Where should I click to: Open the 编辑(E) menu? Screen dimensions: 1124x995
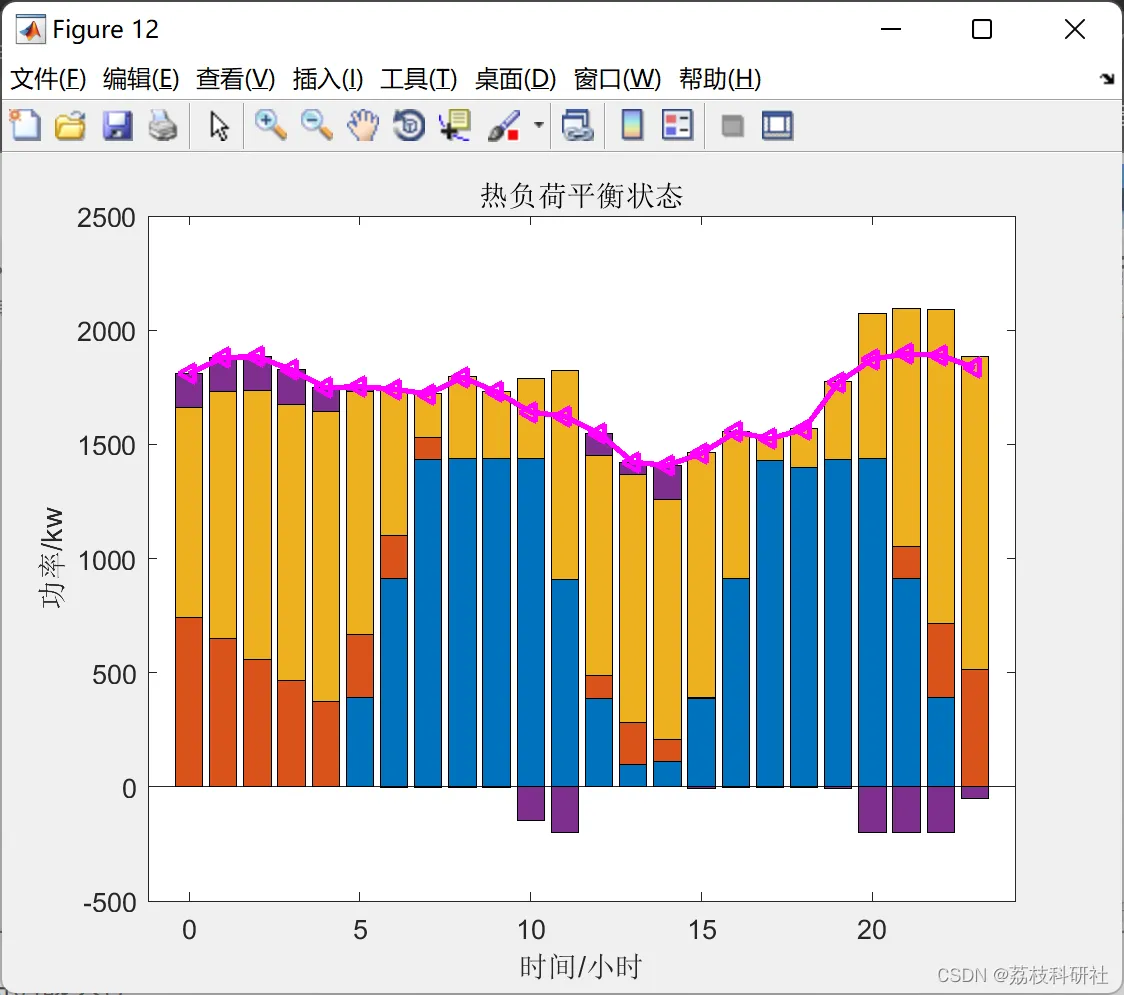(141, 79)
